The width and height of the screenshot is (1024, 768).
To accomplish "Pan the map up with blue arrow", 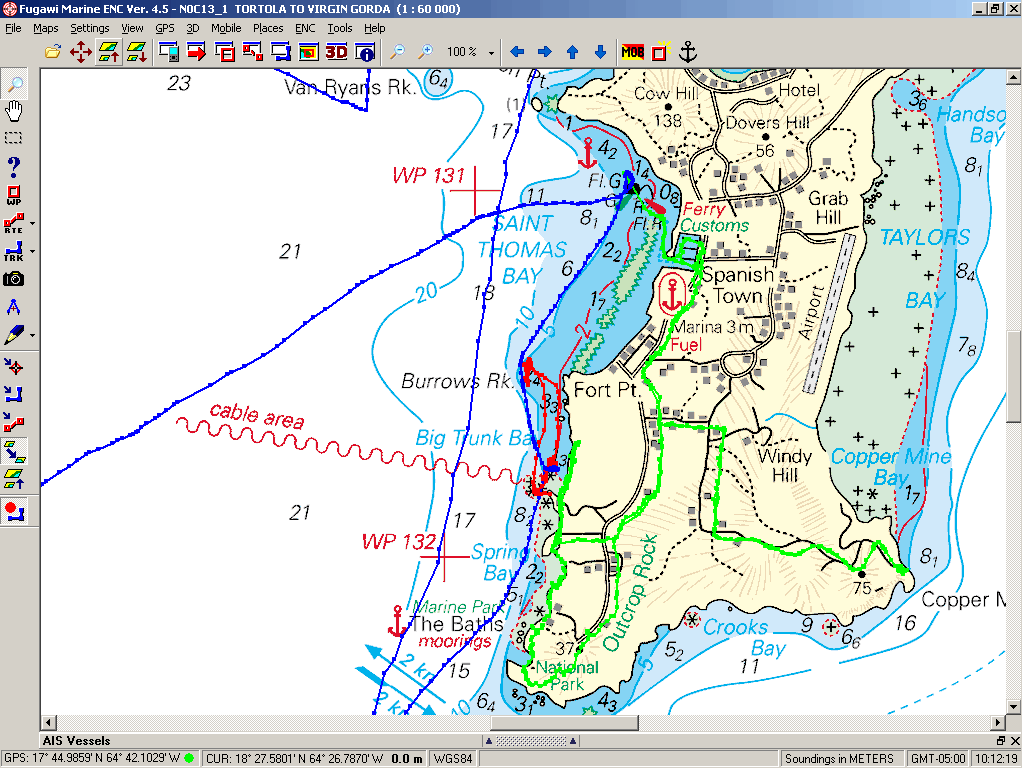I will 573,52.
